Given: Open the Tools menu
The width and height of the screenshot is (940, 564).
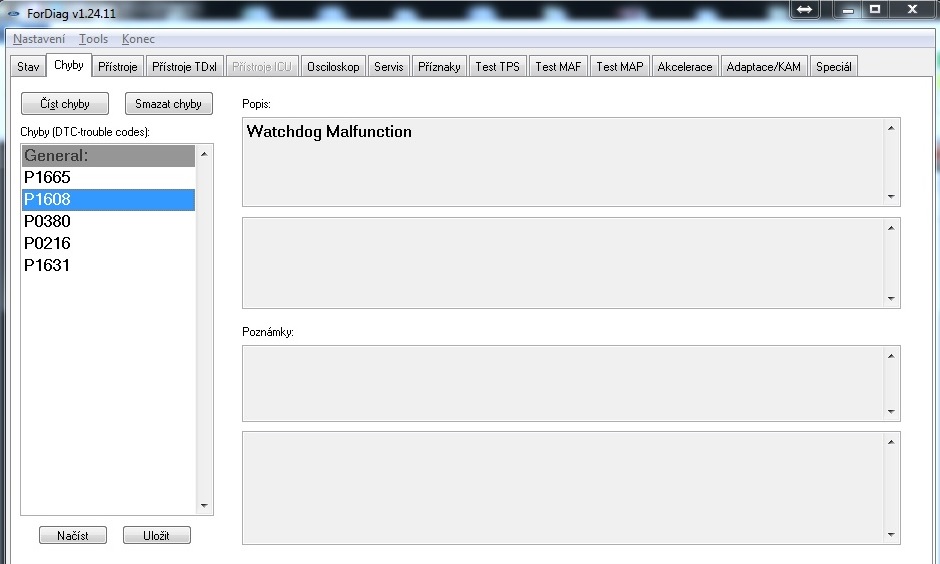Looking at the screenshot, I should 93,39.
